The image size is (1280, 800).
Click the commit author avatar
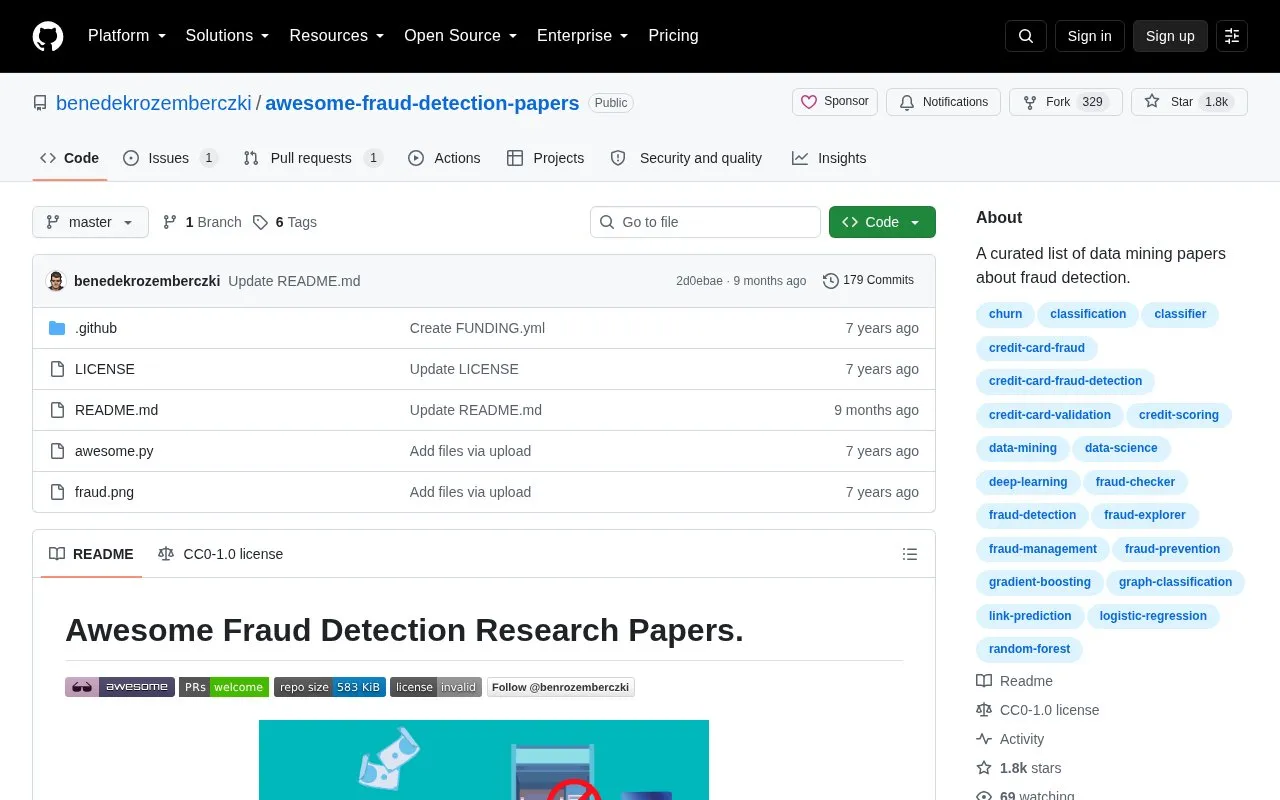click(57, 281)
